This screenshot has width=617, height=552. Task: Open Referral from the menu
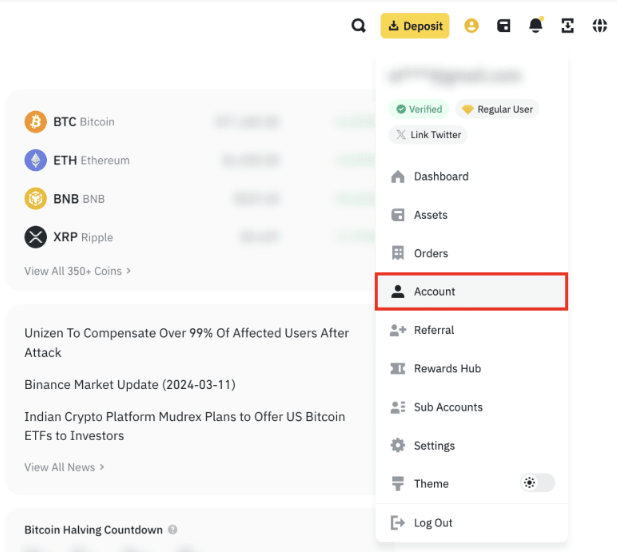click(x=471, y=330)
